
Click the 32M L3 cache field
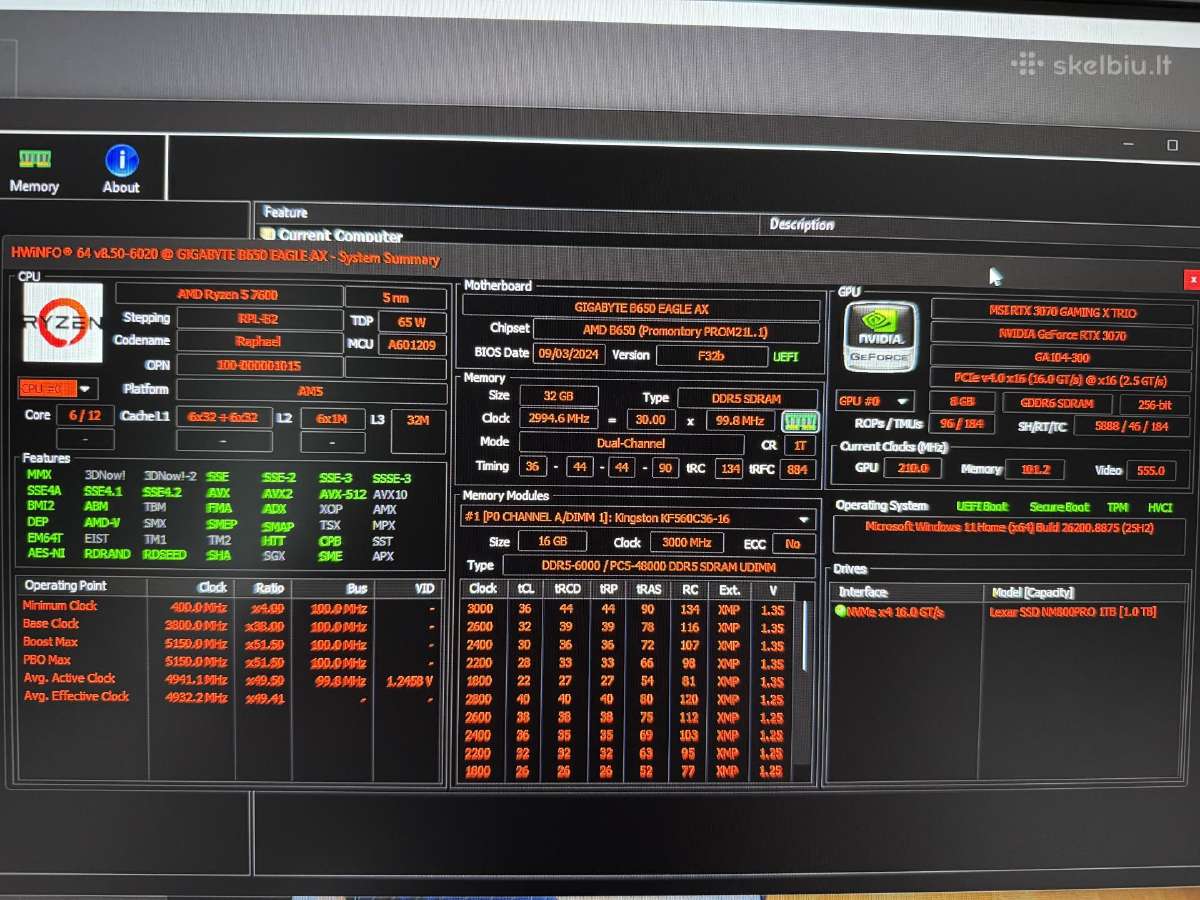pos(418,431)
